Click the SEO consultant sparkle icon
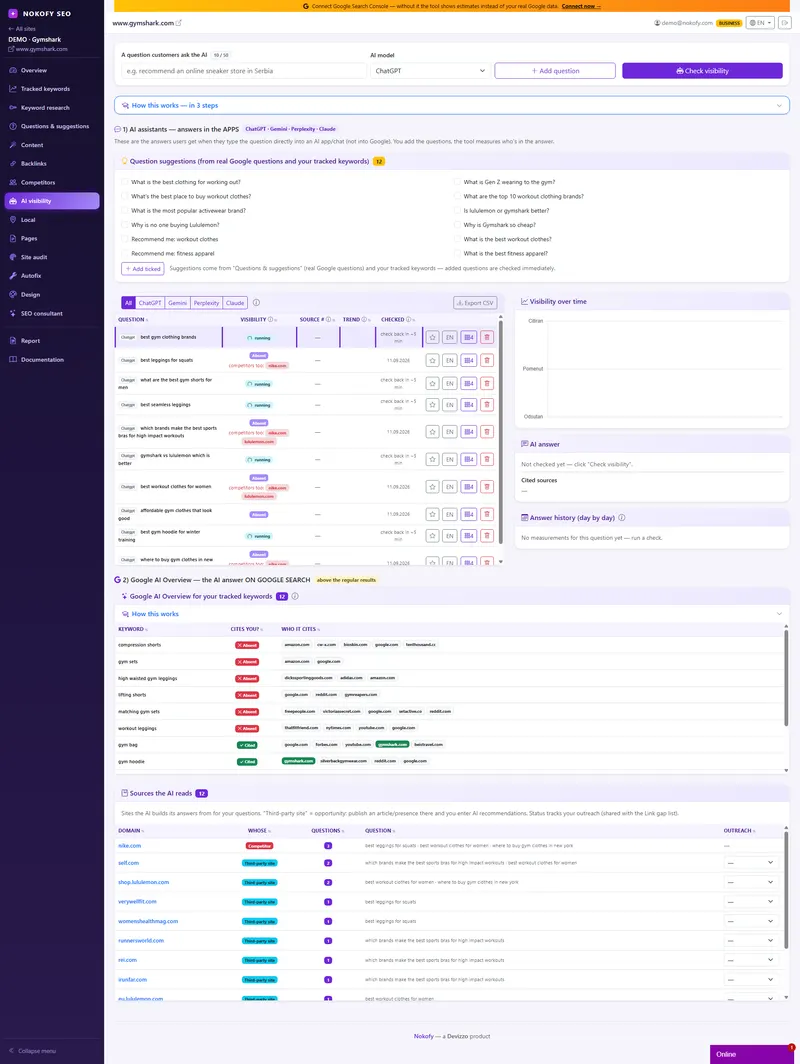The height and width of the screenshot is (1064, 800). 13,314
